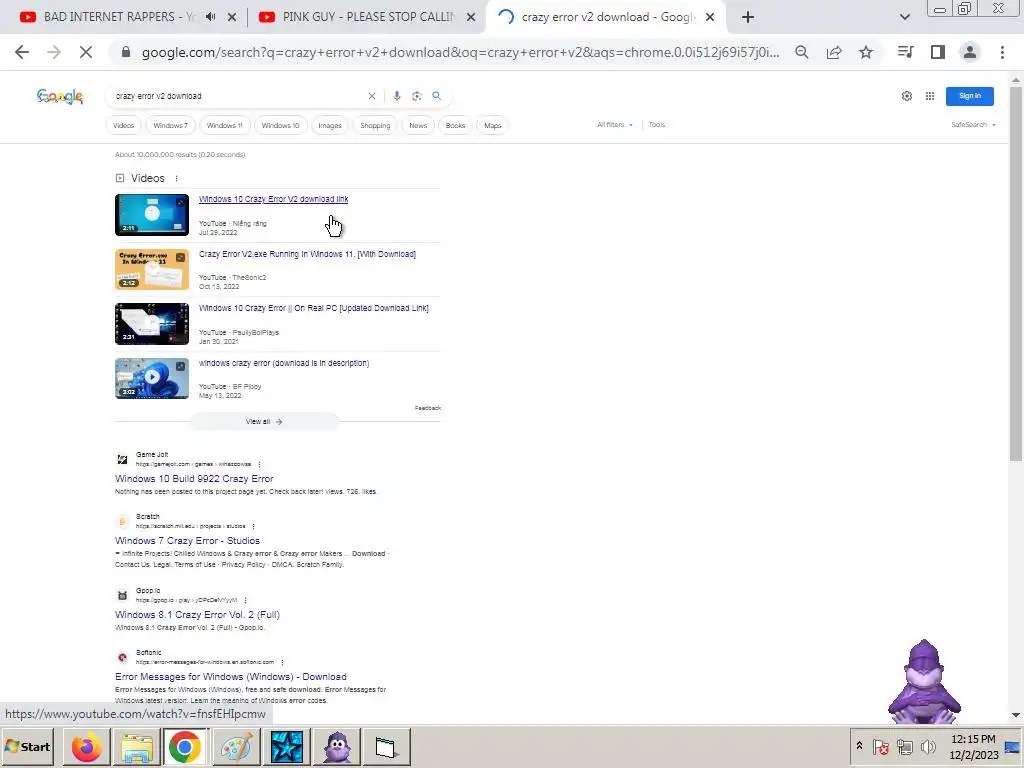The width and height of the screenshot is (1024, 768).
Task: Open options dots for Gpop.io result
Action: point(246,600)
